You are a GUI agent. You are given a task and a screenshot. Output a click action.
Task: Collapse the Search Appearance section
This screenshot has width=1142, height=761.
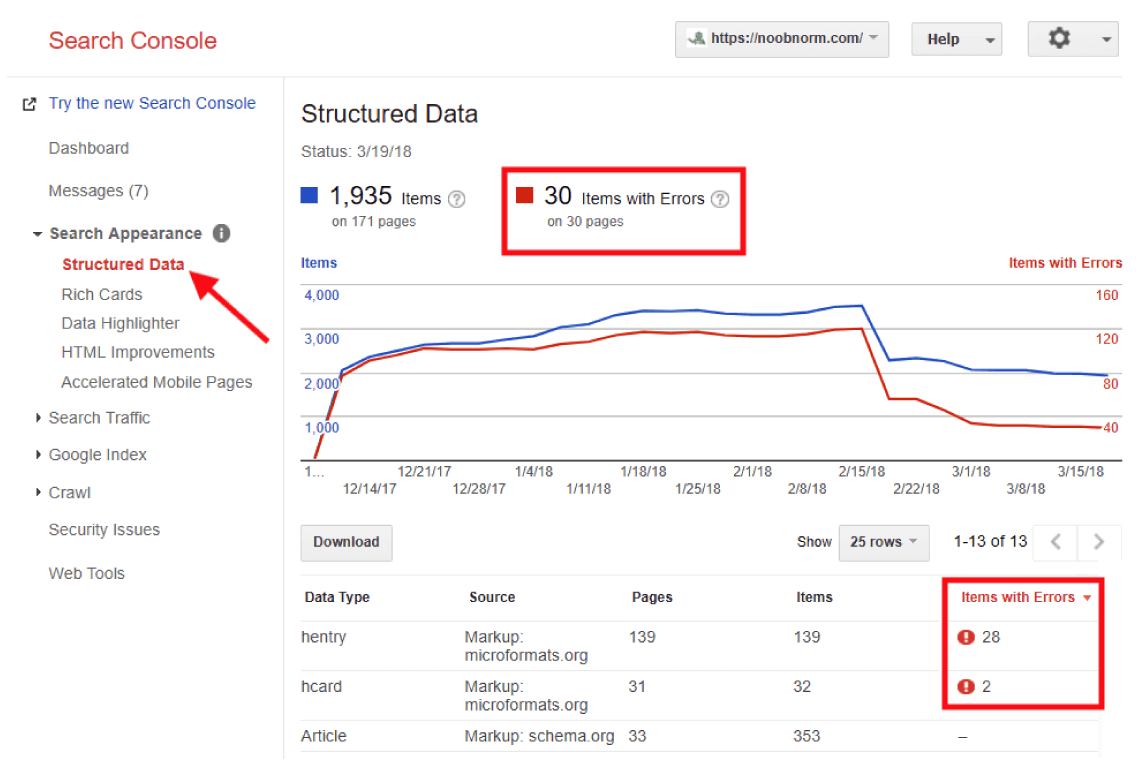coord(37,234)
